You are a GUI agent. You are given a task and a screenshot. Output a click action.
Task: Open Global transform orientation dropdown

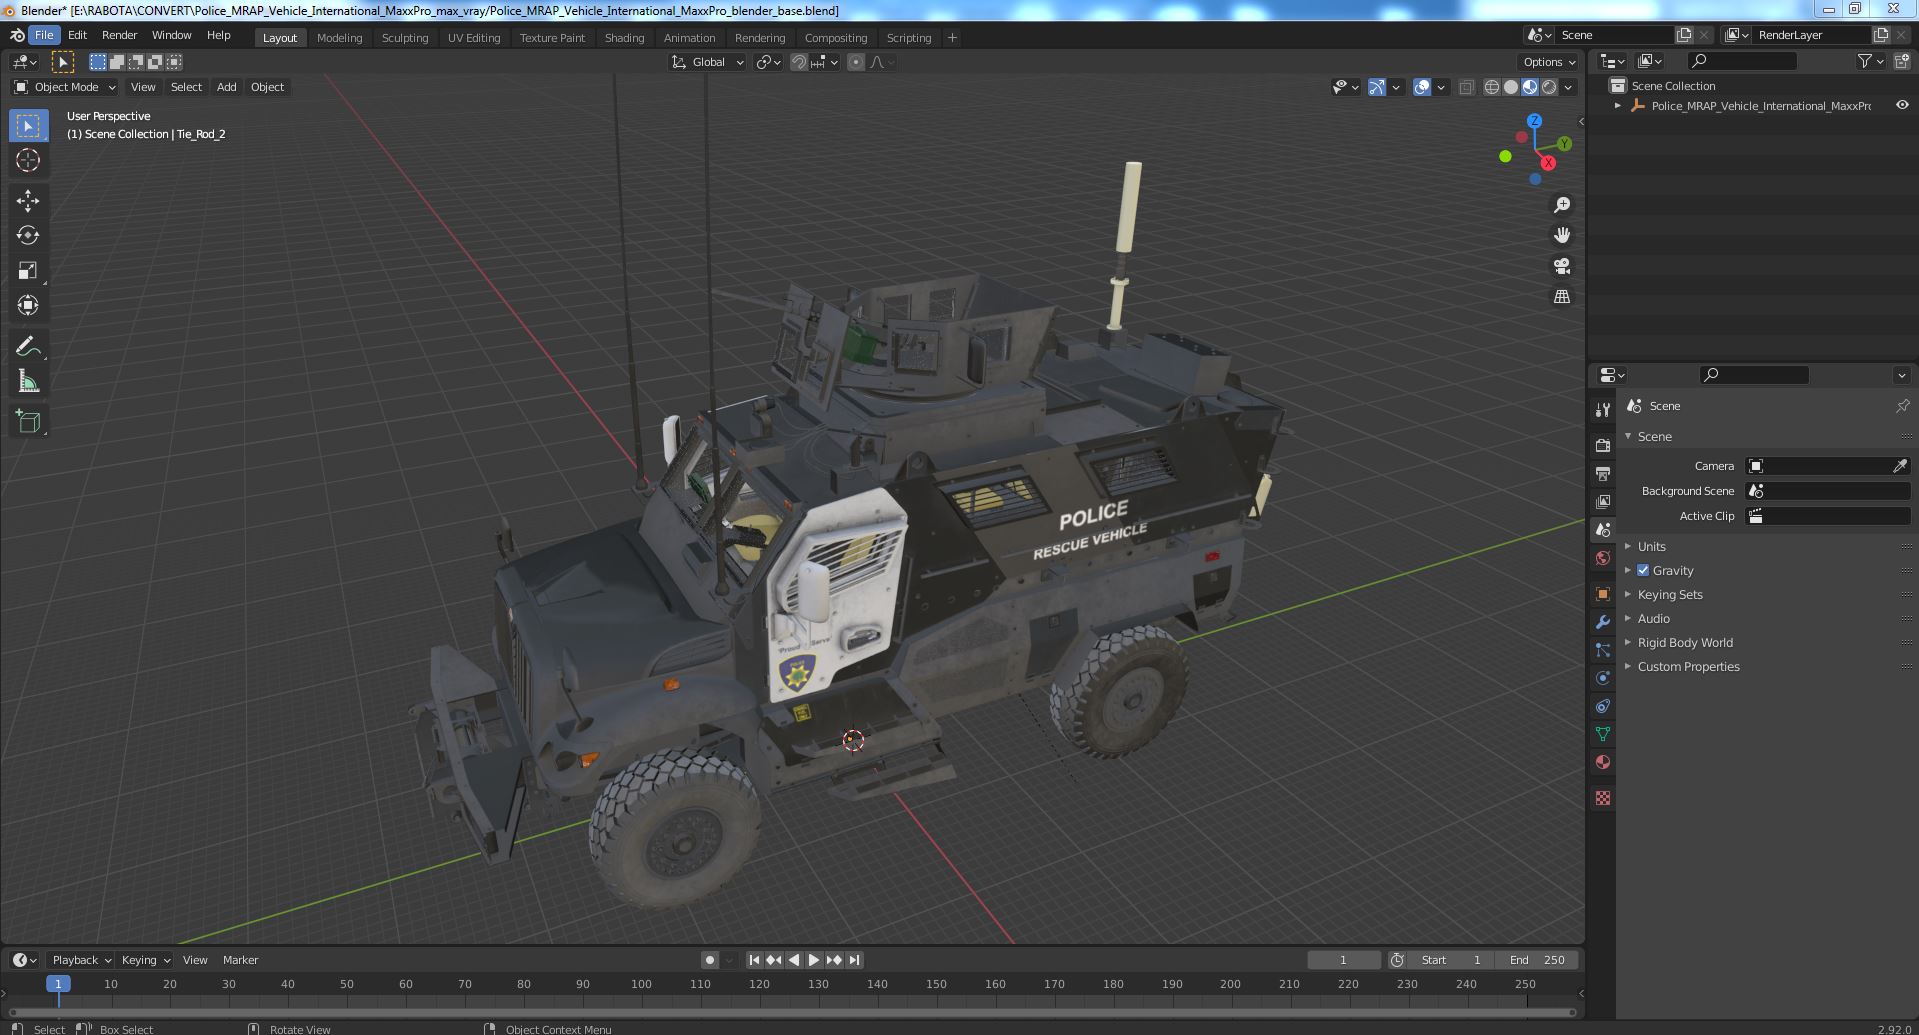click(708, 62)
